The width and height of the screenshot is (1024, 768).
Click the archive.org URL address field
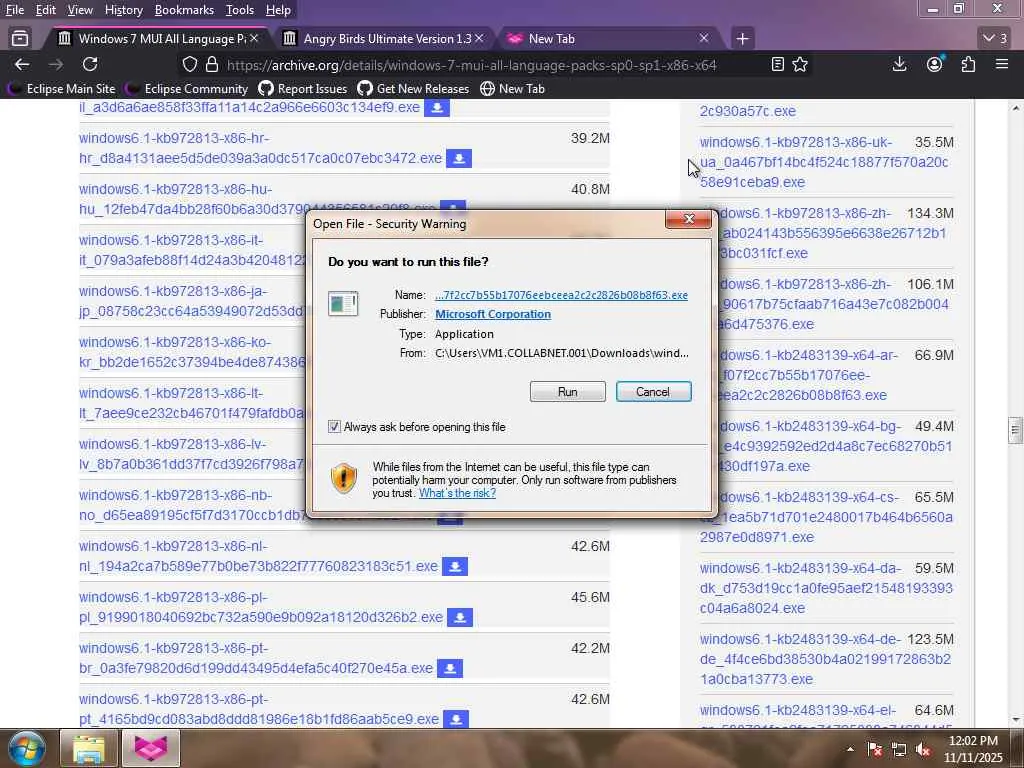(x=472, y=65)
